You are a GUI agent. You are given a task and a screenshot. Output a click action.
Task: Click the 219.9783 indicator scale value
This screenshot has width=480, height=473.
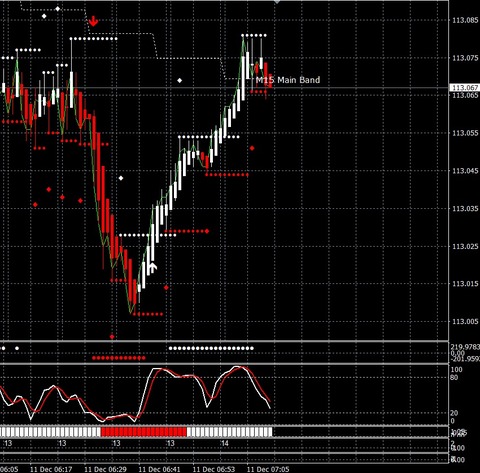point(465,347)
